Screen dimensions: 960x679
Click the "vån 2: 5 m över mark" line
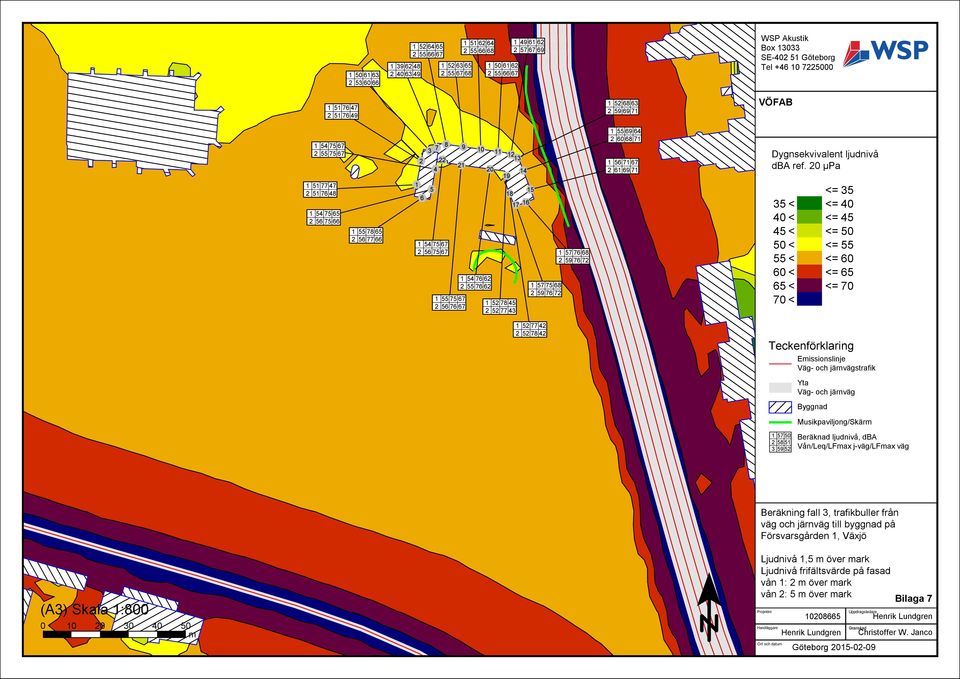(x=806, y=594)
